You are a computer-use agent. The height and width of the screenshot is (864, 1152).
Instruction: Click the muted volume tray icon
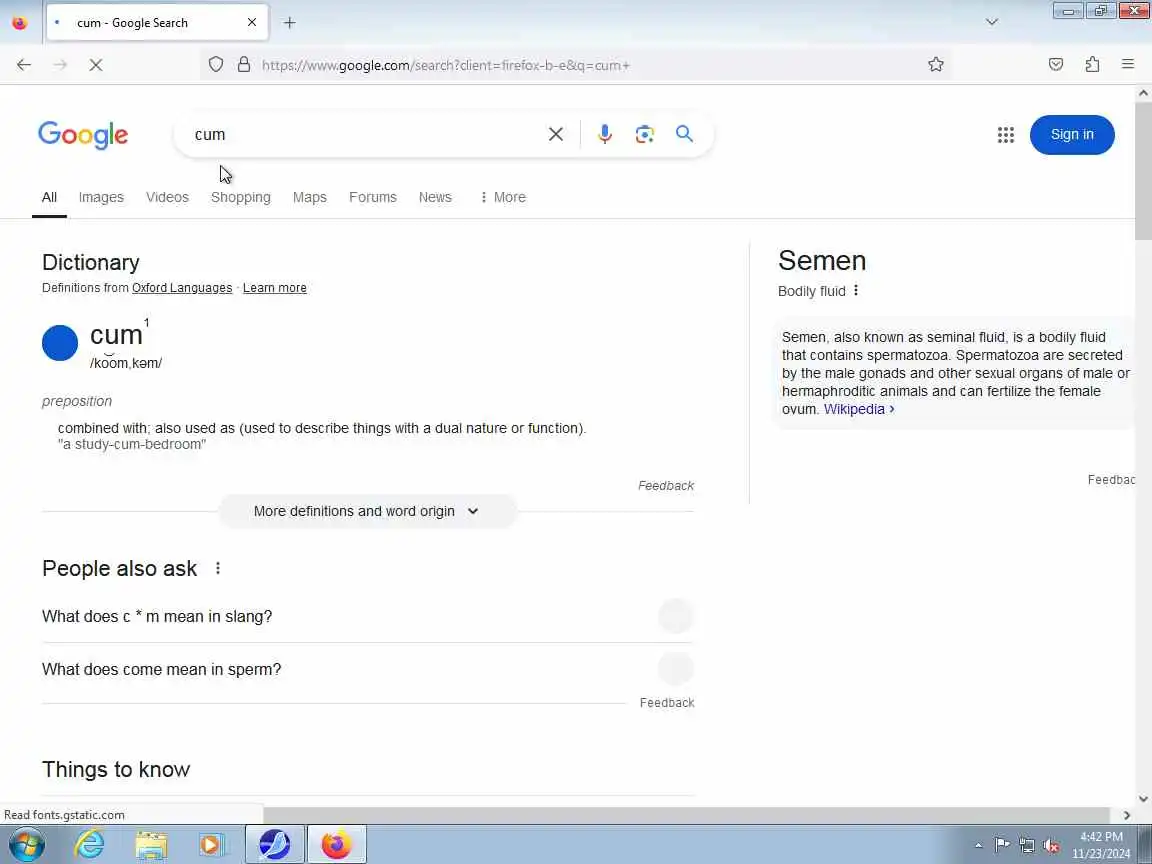(1051, 846)
